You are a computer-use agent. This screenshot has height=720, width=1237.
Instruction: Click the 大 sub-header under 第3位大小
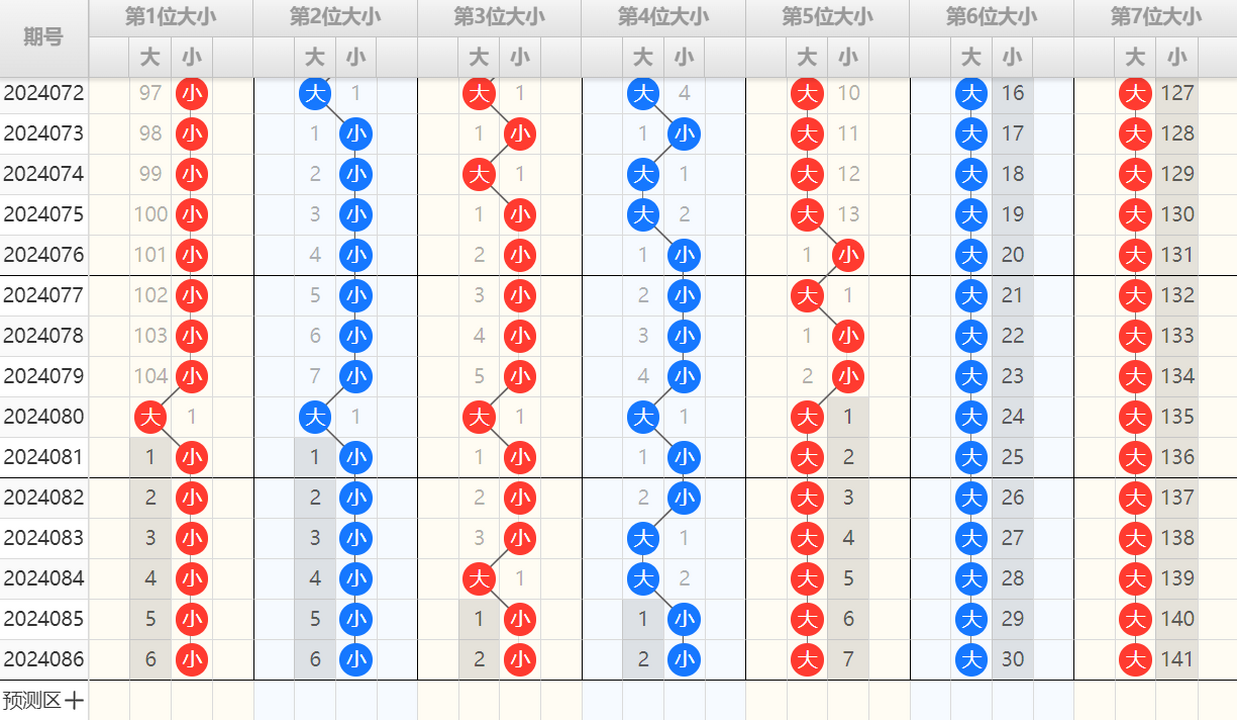point(479,57)
